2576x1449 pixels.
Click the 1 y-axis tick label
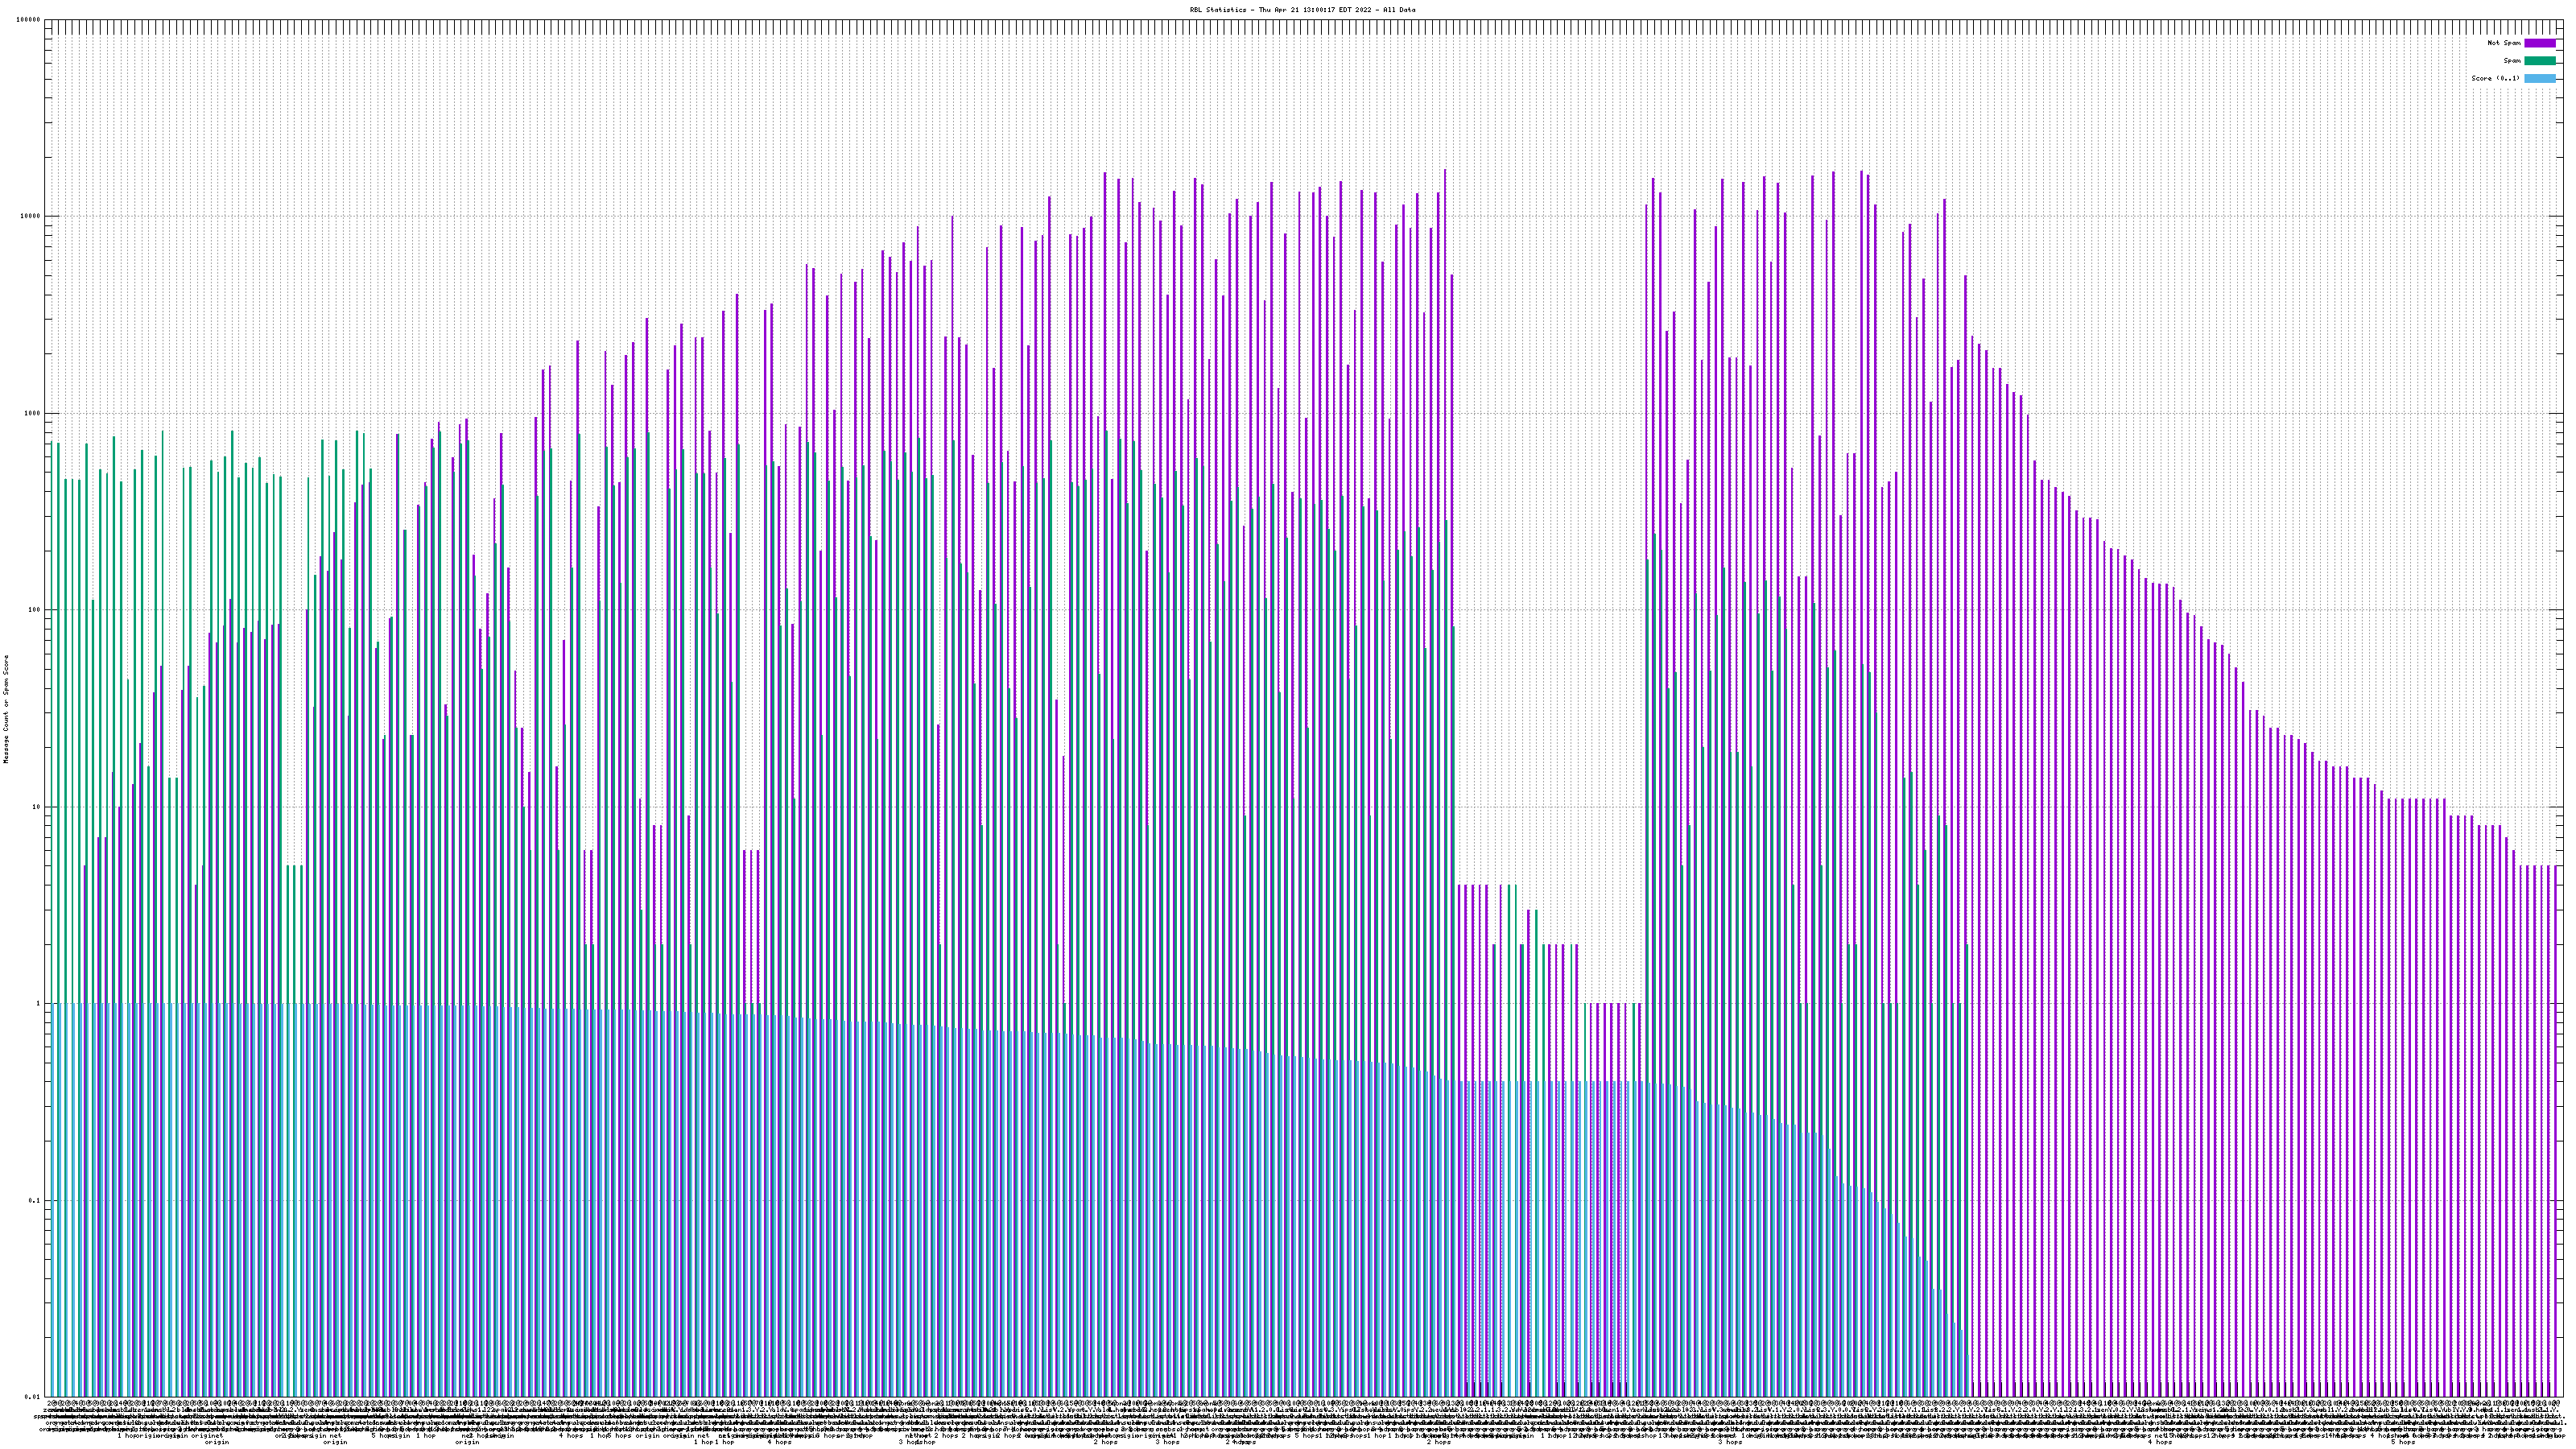39,1004
